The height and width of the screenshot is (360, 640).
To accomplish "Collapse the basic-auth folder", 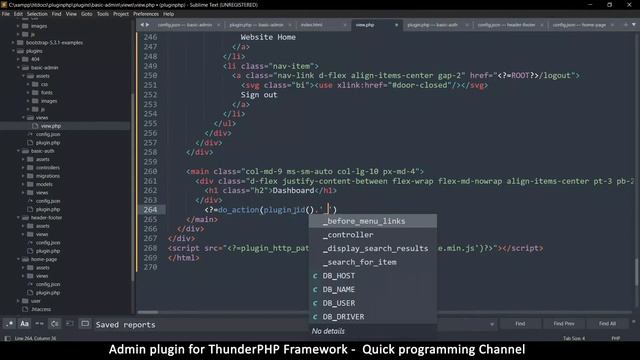I will [18, 151].
